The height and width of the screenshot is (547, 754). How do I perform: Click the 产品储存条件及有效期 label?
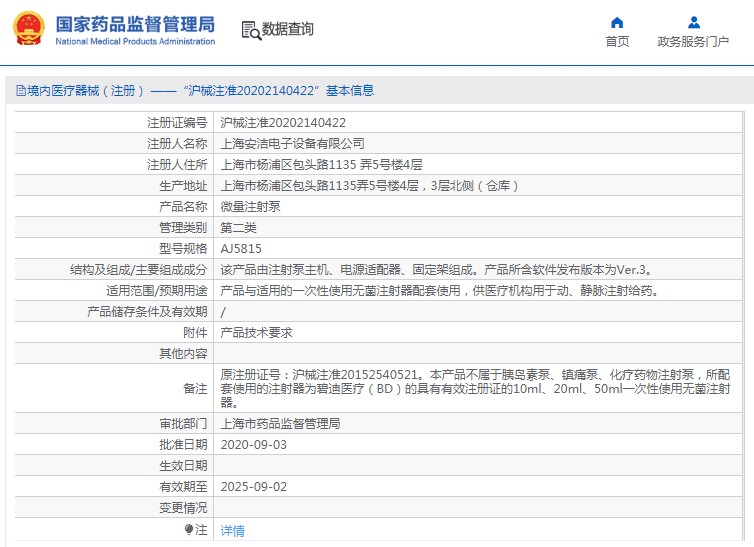click(x=147, y=312)
